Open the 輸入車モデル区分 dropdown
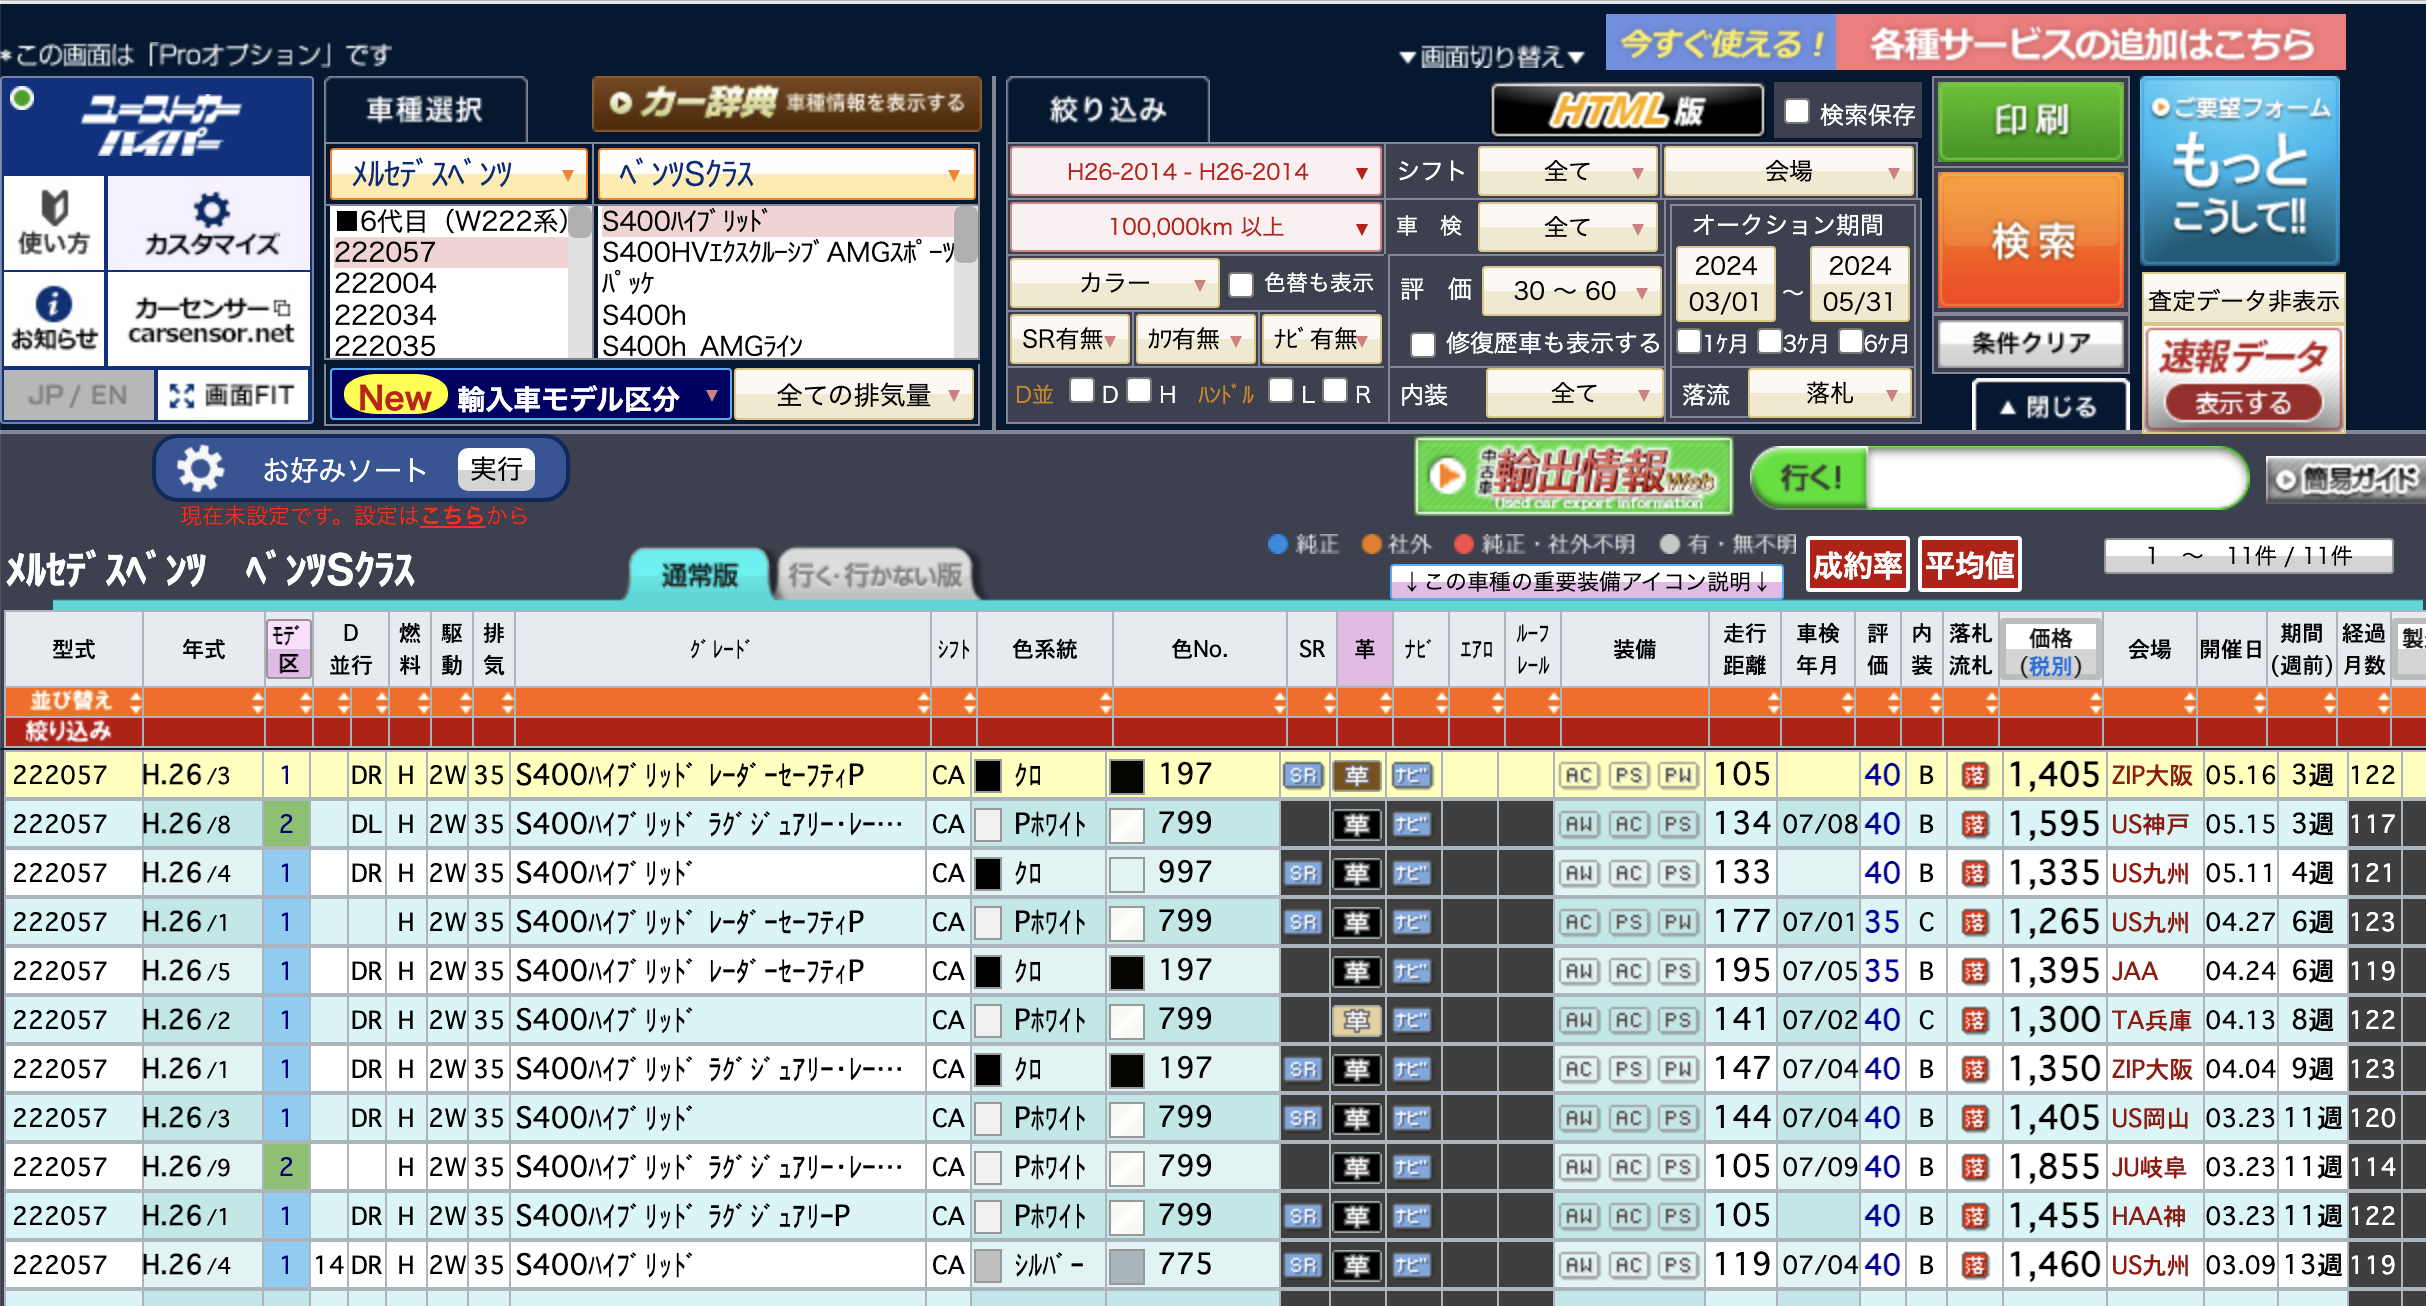Screen dimensions: 2426x1306 pos(530,396)
